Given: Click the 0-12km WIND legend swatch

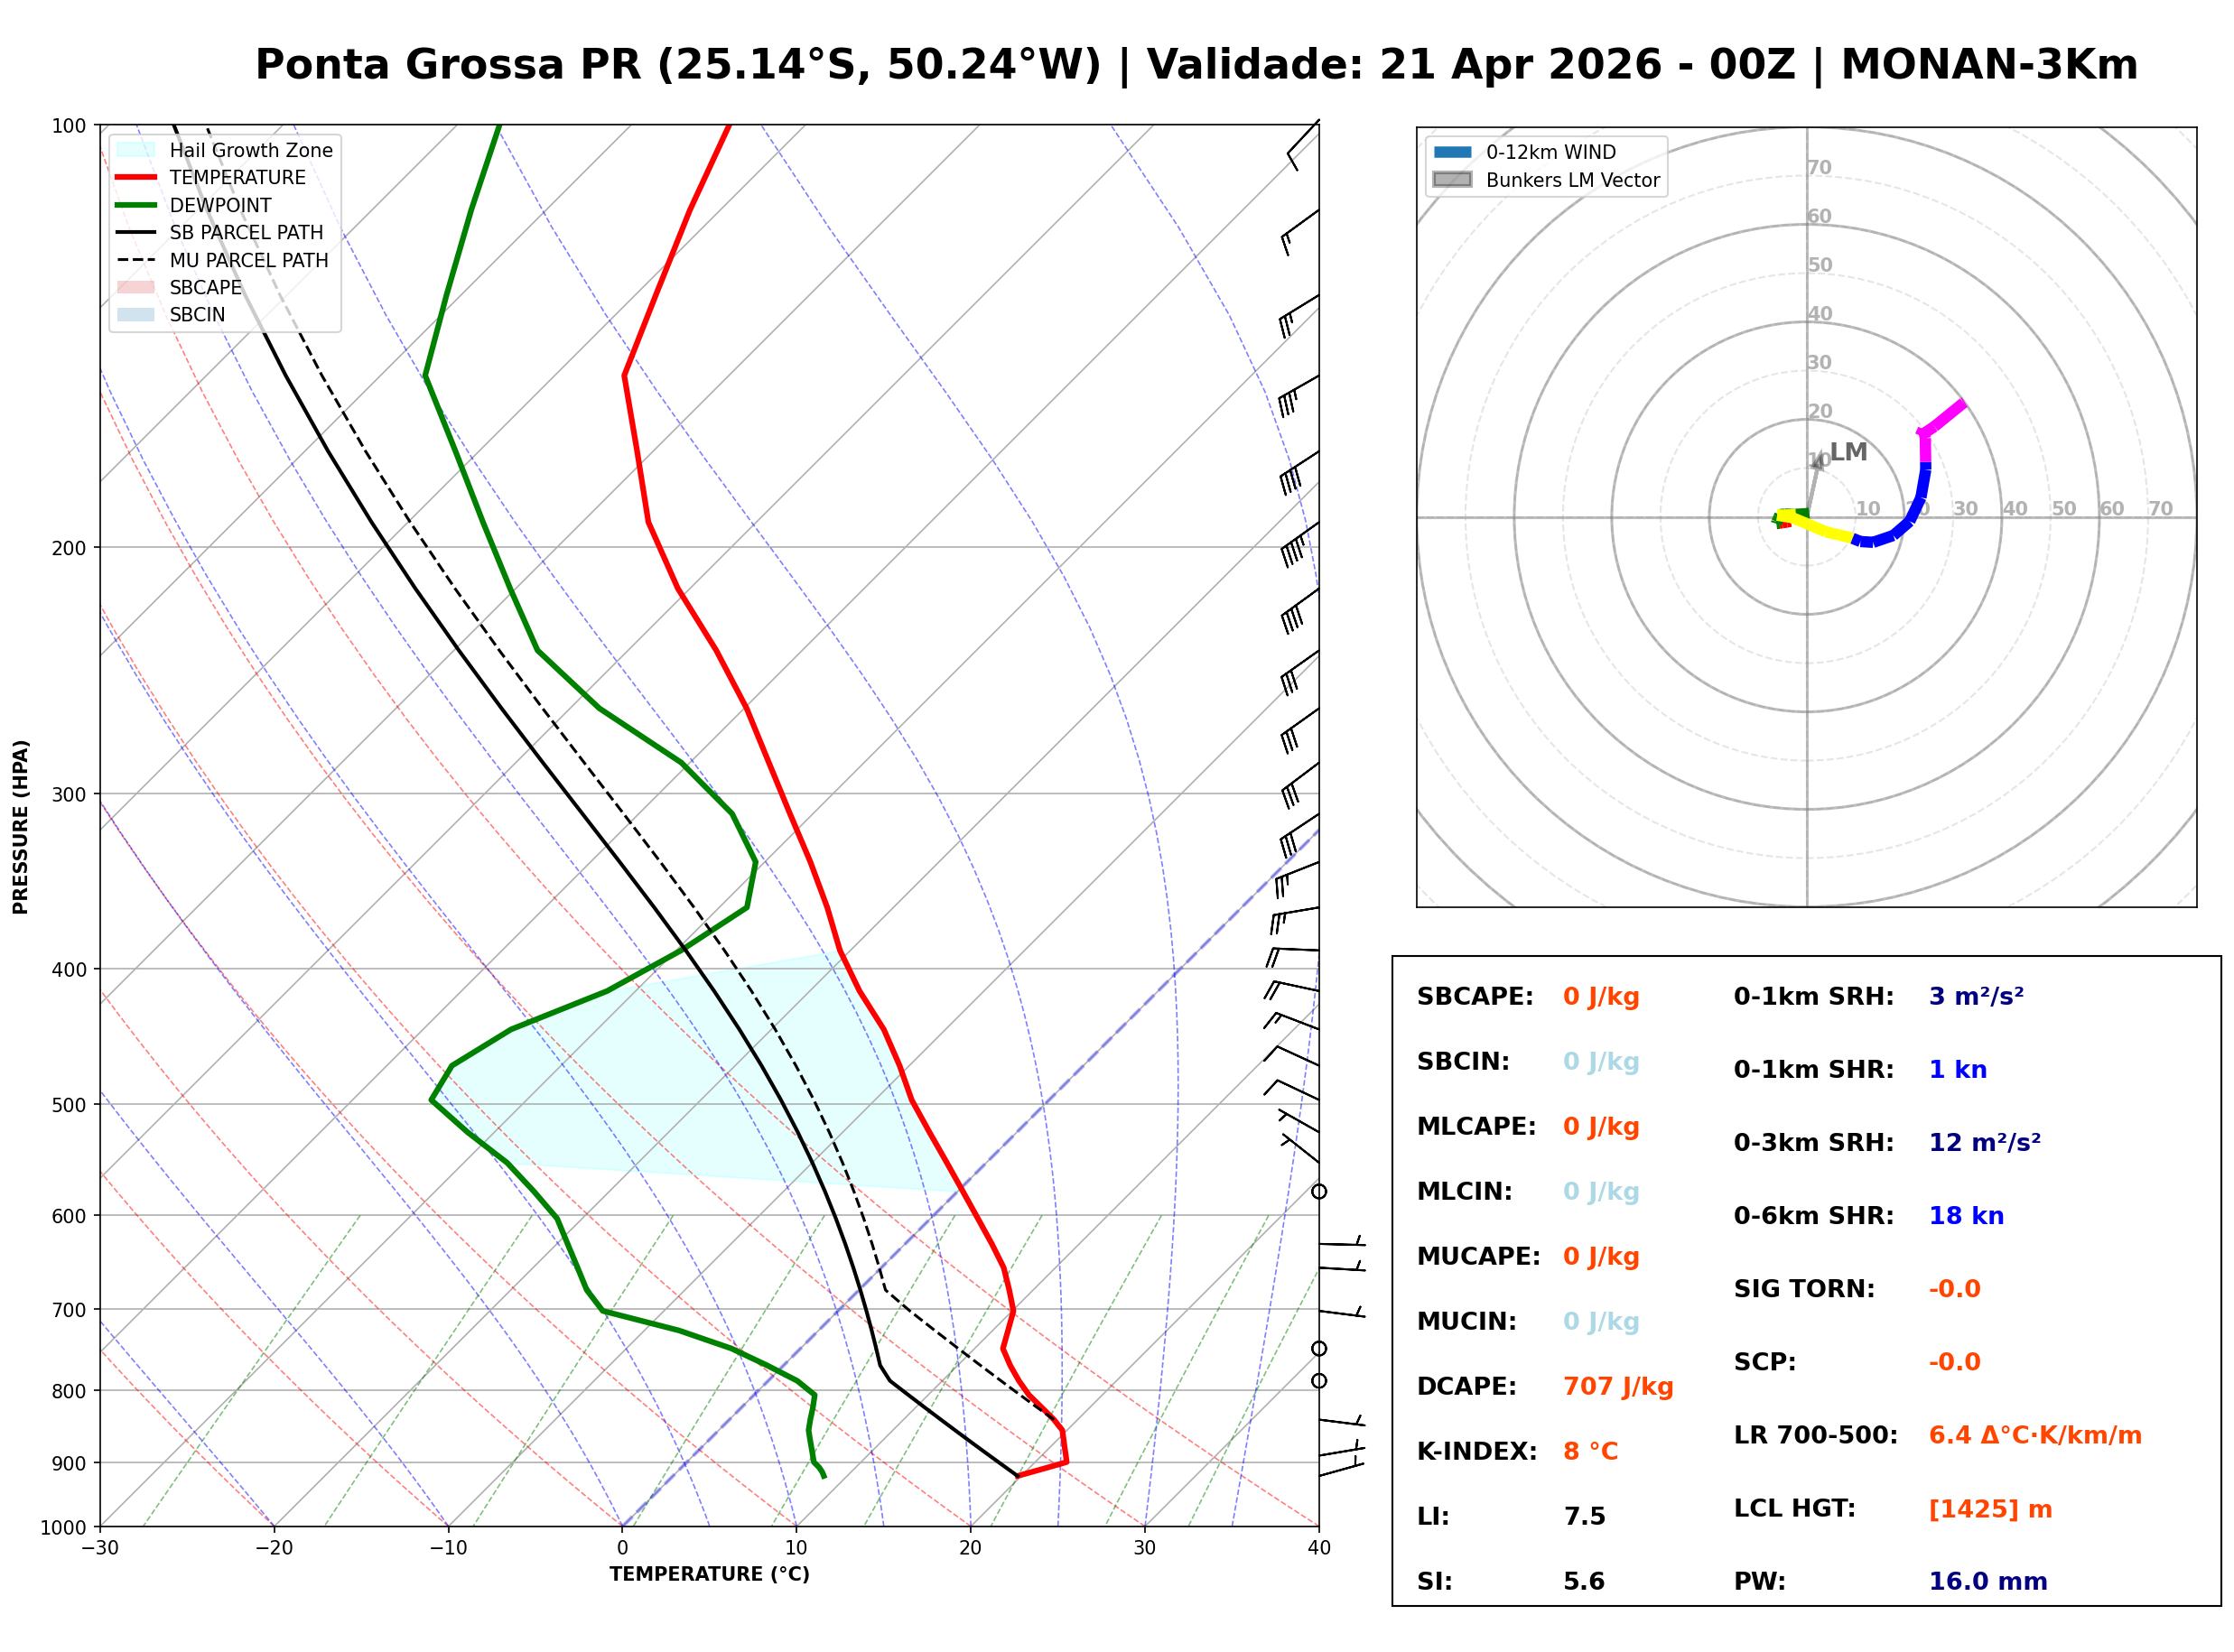Looking at the screenshot, I should (x=1452, y=152).
